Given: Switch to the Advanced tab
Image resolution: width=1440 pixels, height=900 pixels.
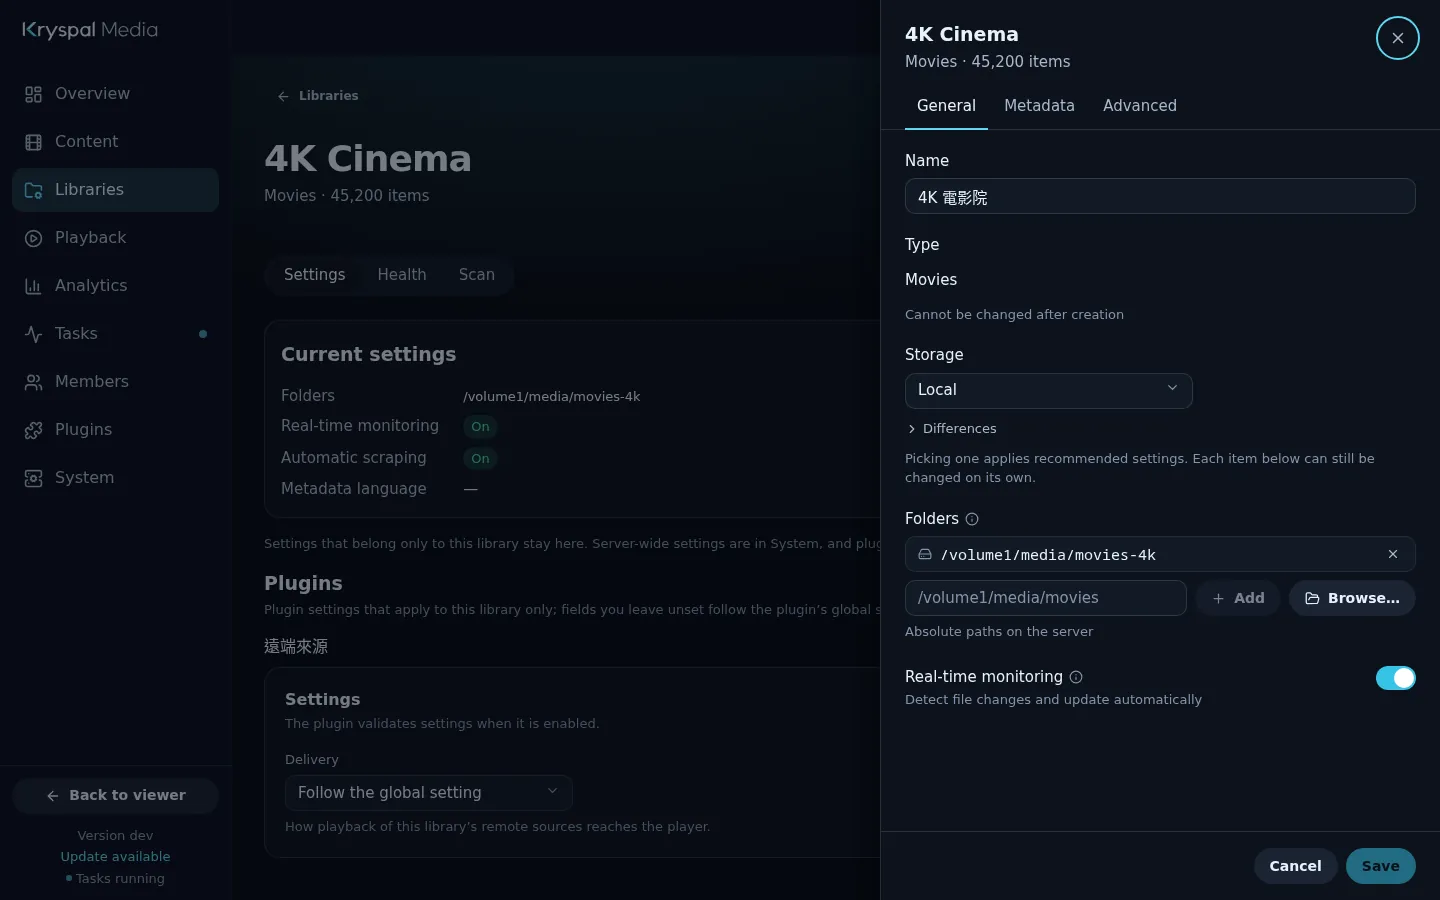Looking at the screenshot, I should tap(1139, 106).
